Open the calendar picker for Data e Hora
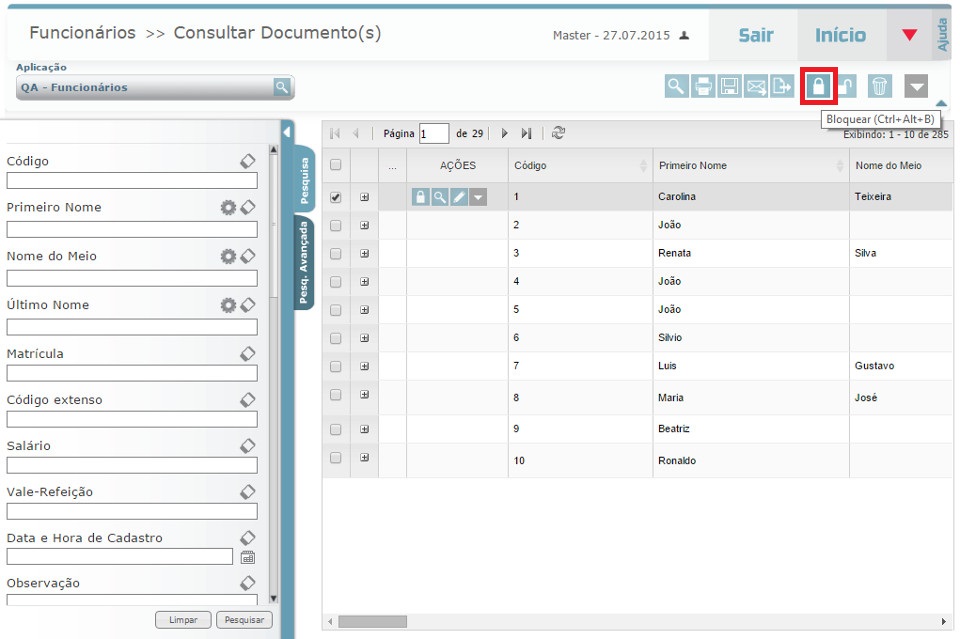960x639 pixels. (248, 557)
